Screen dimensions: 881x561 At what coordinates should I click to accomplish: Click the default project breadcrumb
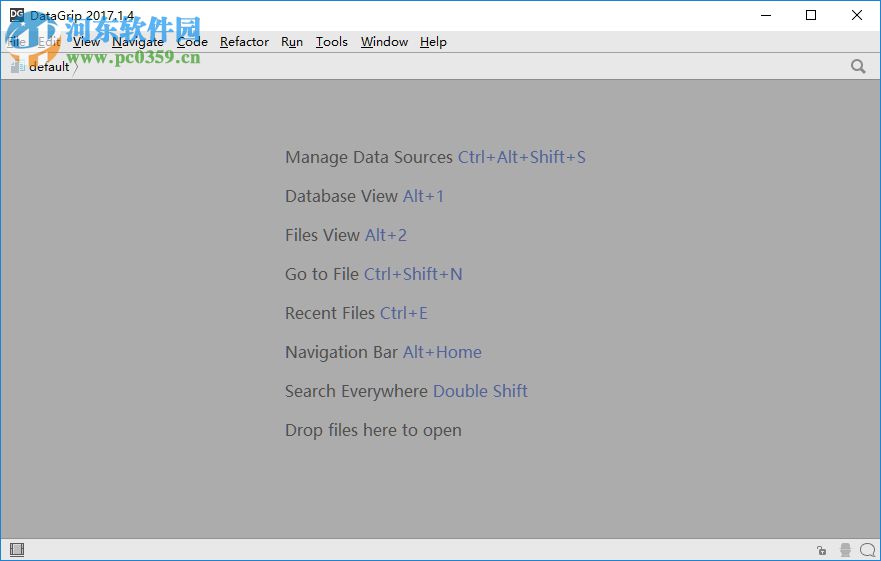coord(41,66)
